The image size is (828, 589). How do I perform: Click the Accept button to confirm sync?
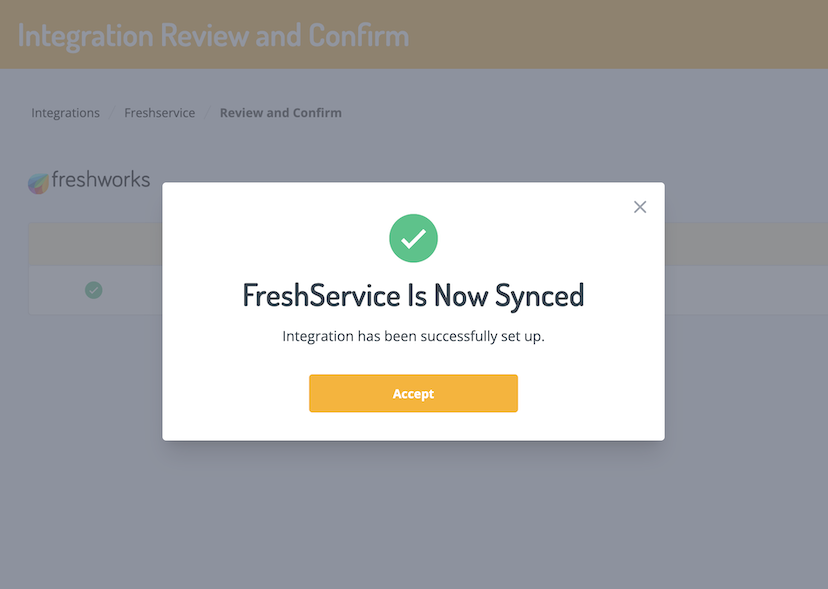point(413,393)
